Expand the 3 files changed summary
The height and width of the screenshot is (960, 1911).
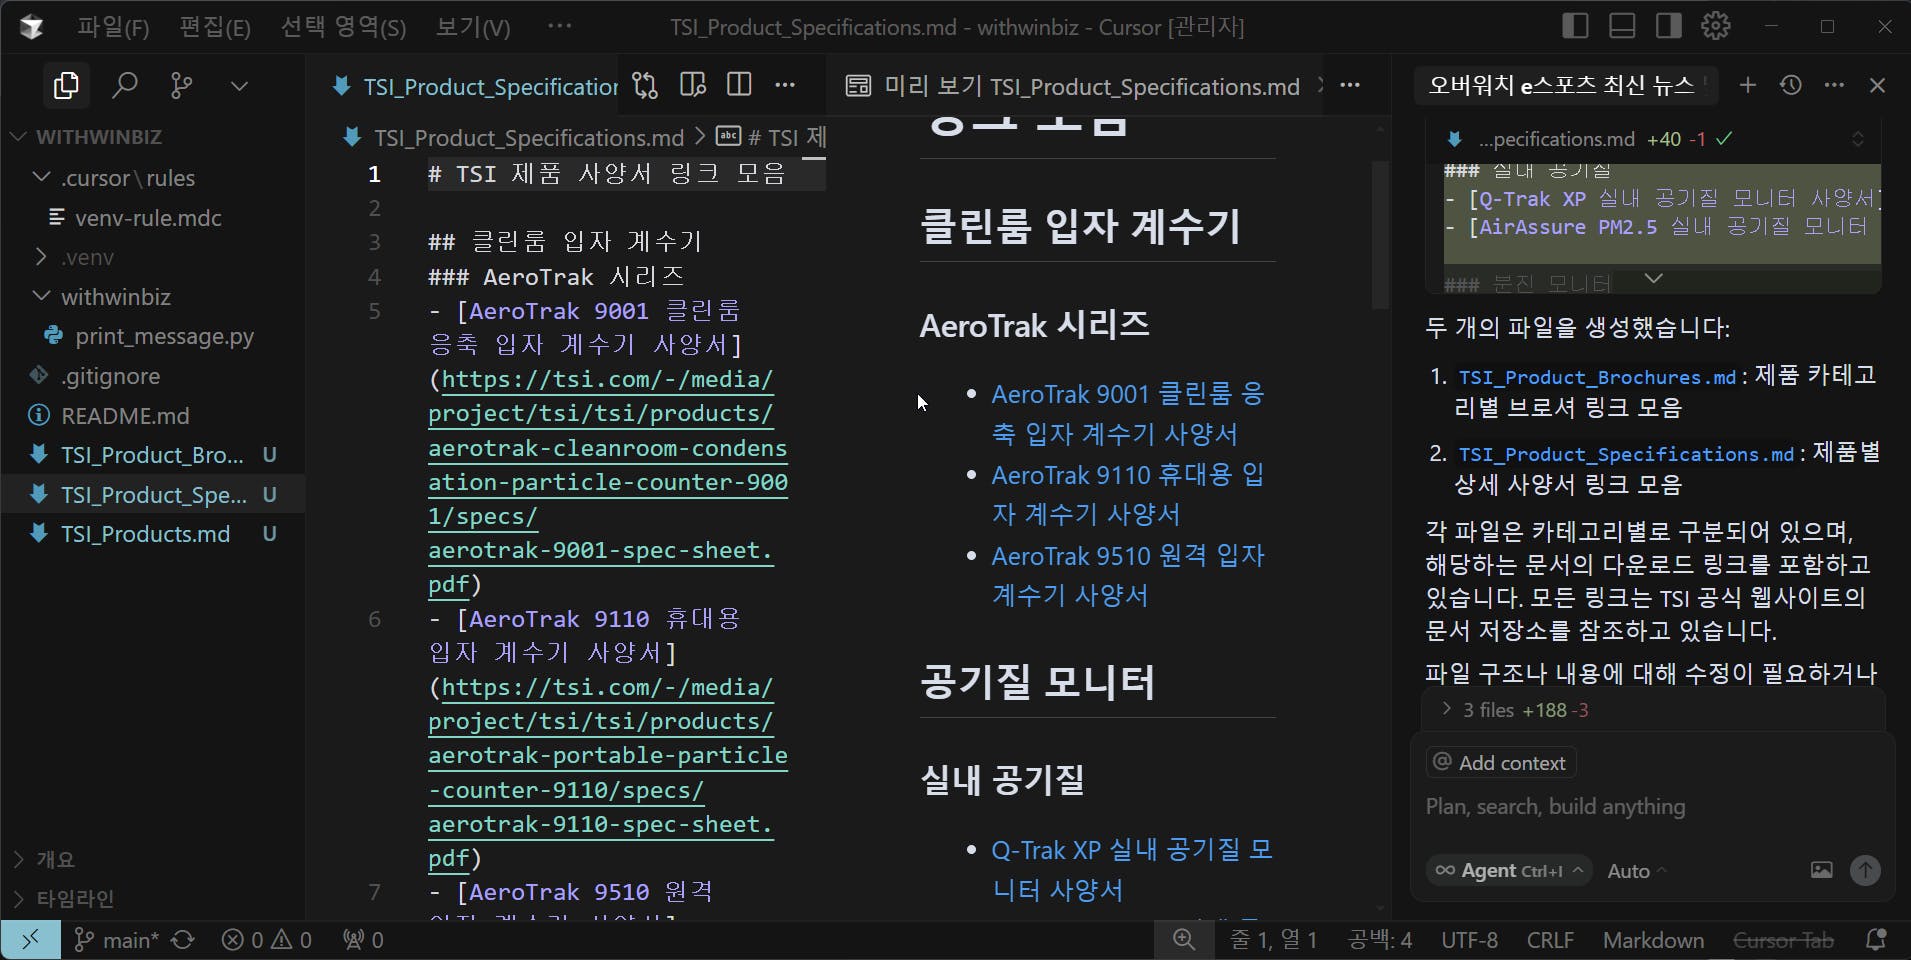click(x=1653, y=710)
